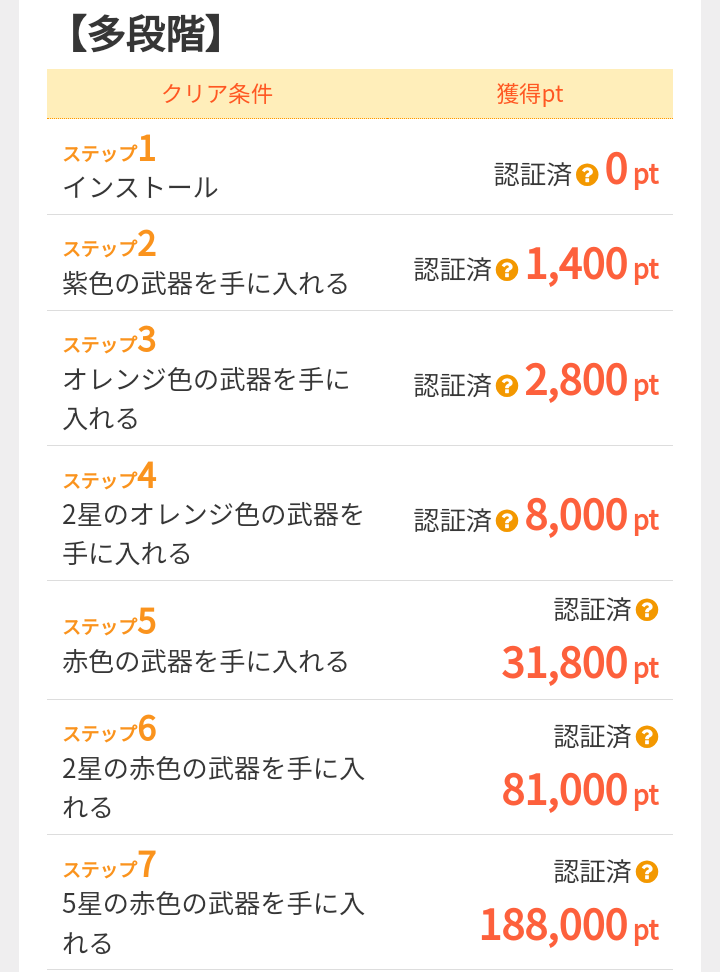Image resolution: width=720 pixels, height=972 pixels.
Task: Click the 紫色の武器を手に入れる condition text
Action: 205,283
